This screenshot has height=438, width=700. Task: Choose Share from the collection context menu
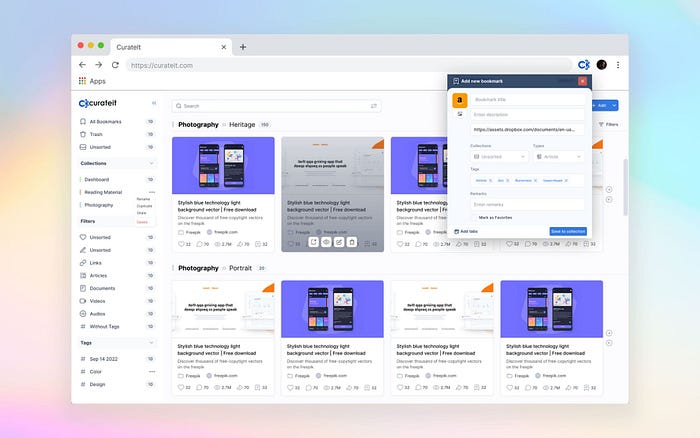pyautogui.click(x=142, y=213)
